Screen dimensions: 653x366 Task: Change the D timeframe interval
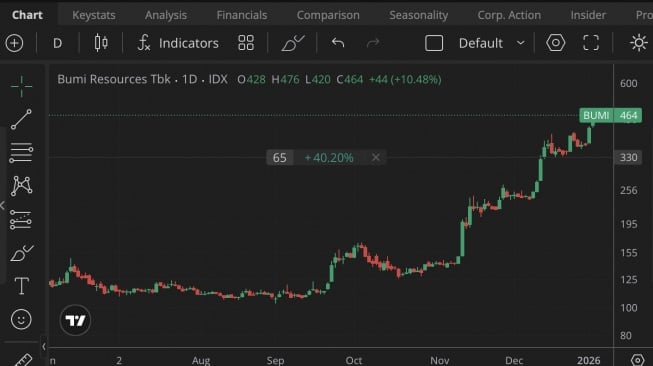(x=57, y=43)
